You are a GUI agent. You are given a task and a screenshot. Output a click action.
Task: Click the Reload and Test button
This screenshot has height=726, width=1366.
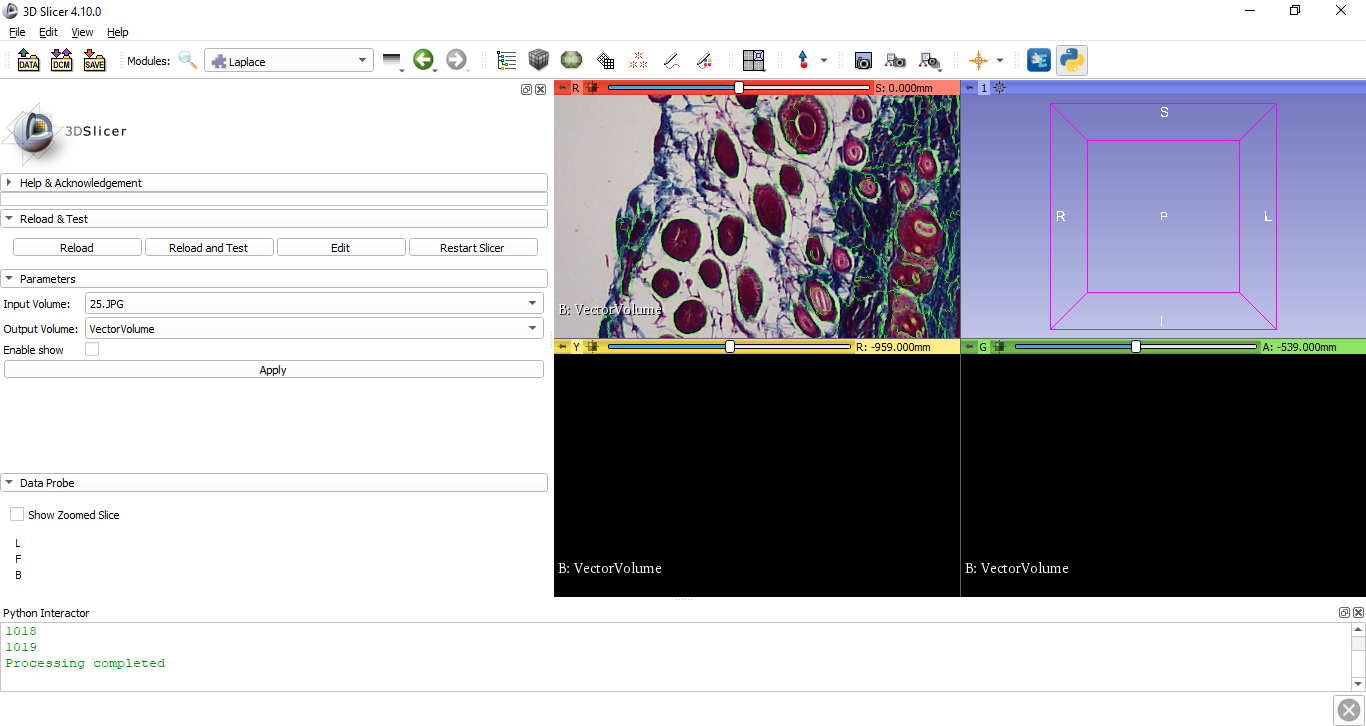(208, 248)
